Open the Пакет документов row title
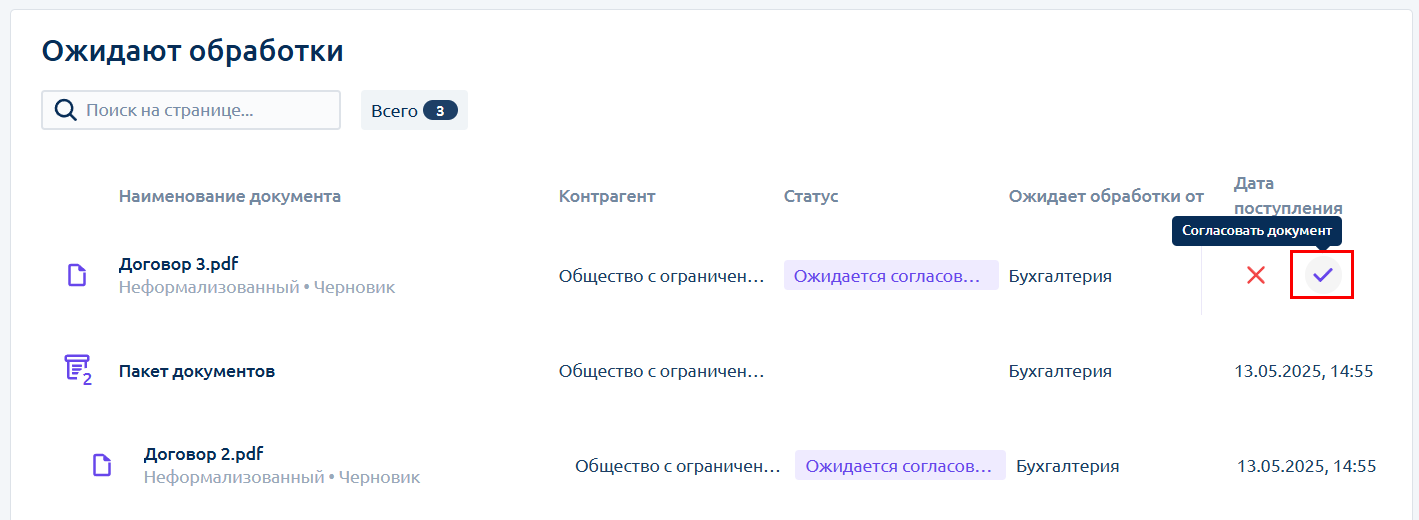Screen dimensions: 1419x520 tap(197, 371)
